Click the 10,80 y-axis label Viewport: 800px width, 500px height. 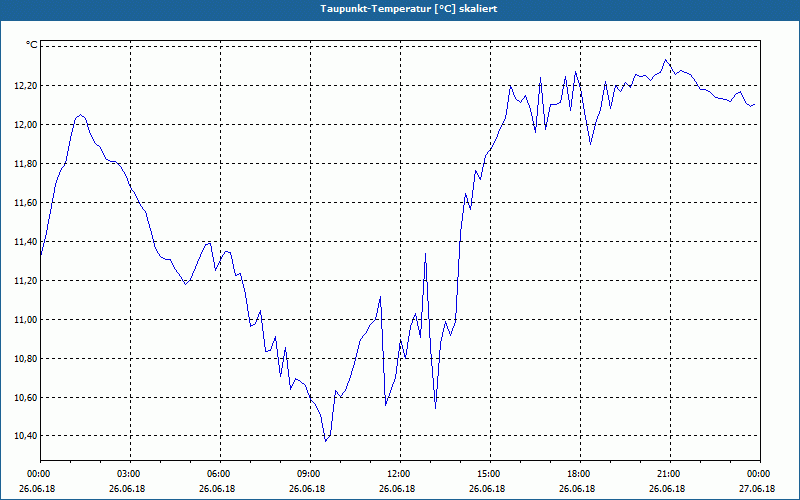[x=26, y=359]
